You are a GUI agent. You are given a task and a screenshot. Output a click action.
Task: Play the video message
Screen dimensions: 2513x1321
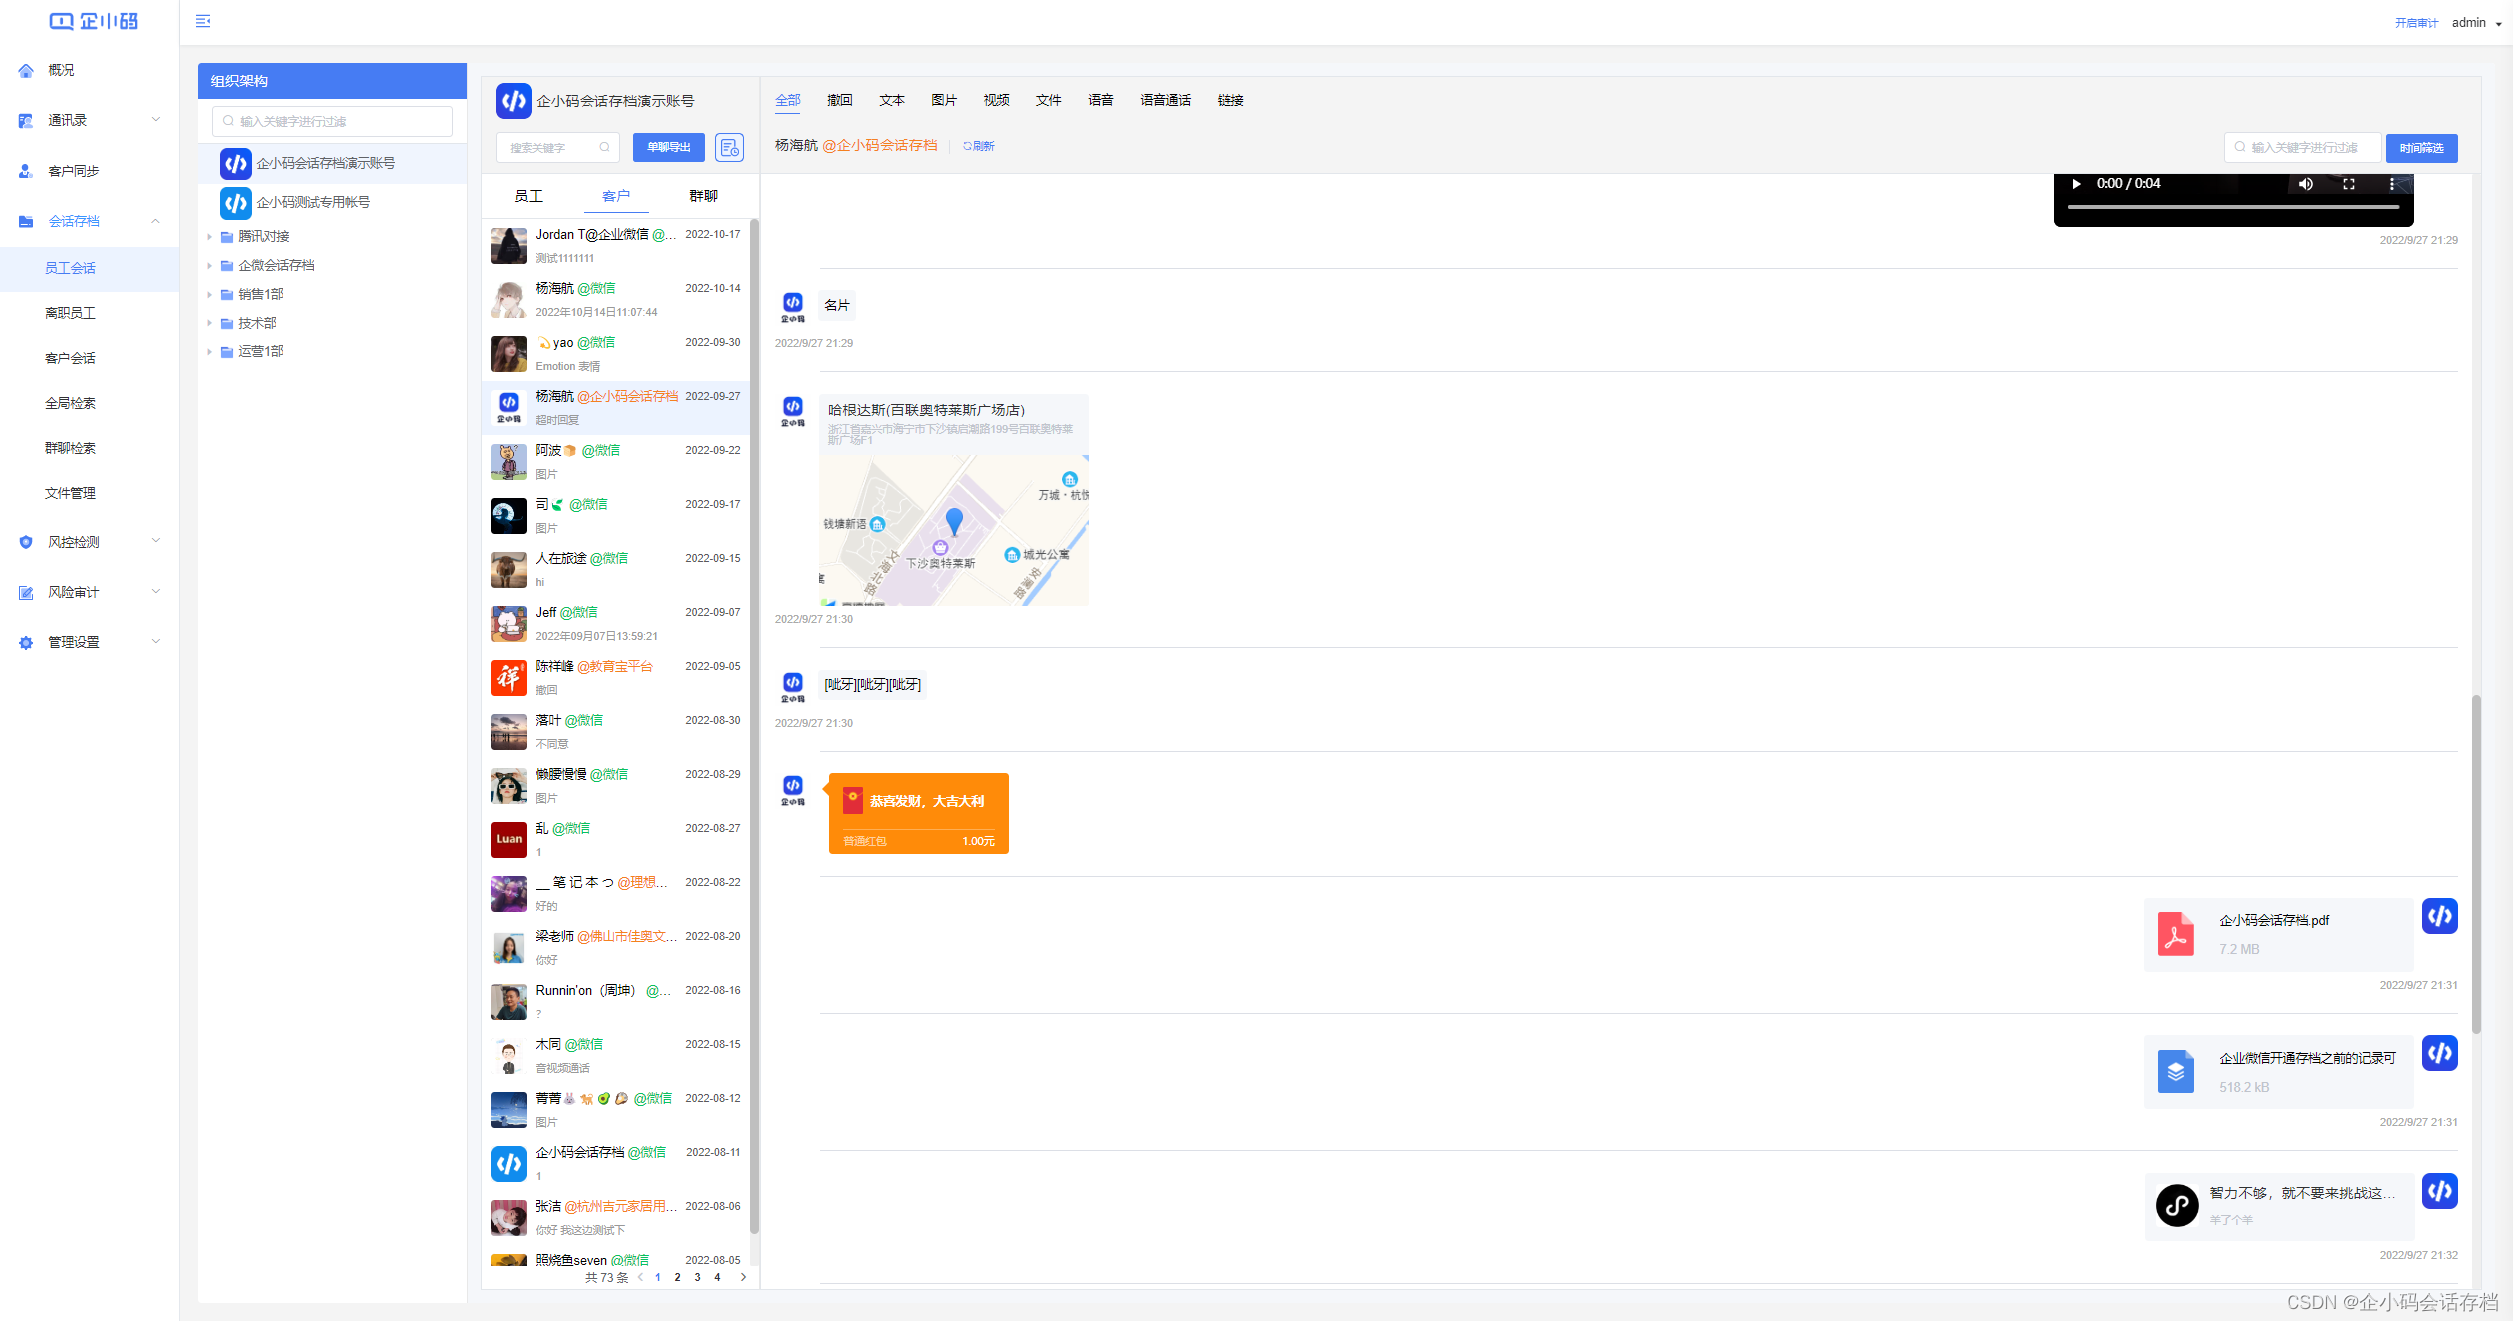coord(2076,184)
